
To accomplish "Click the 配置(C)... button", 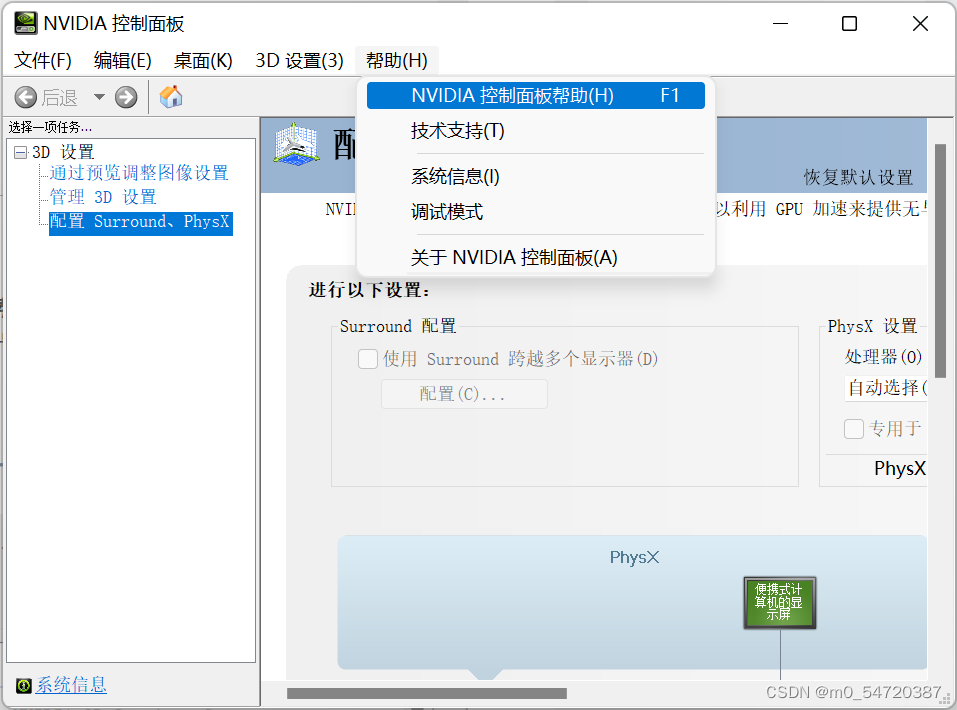I will click(x=464, y=394).
